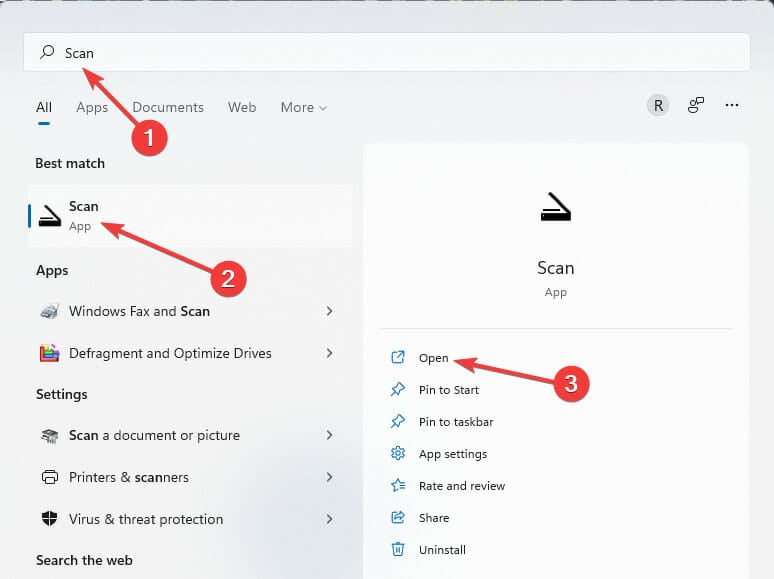The width and height of the screenshot is (774, 579).
Task: Expand the More dropdown
Action: (x=304, y=107)
